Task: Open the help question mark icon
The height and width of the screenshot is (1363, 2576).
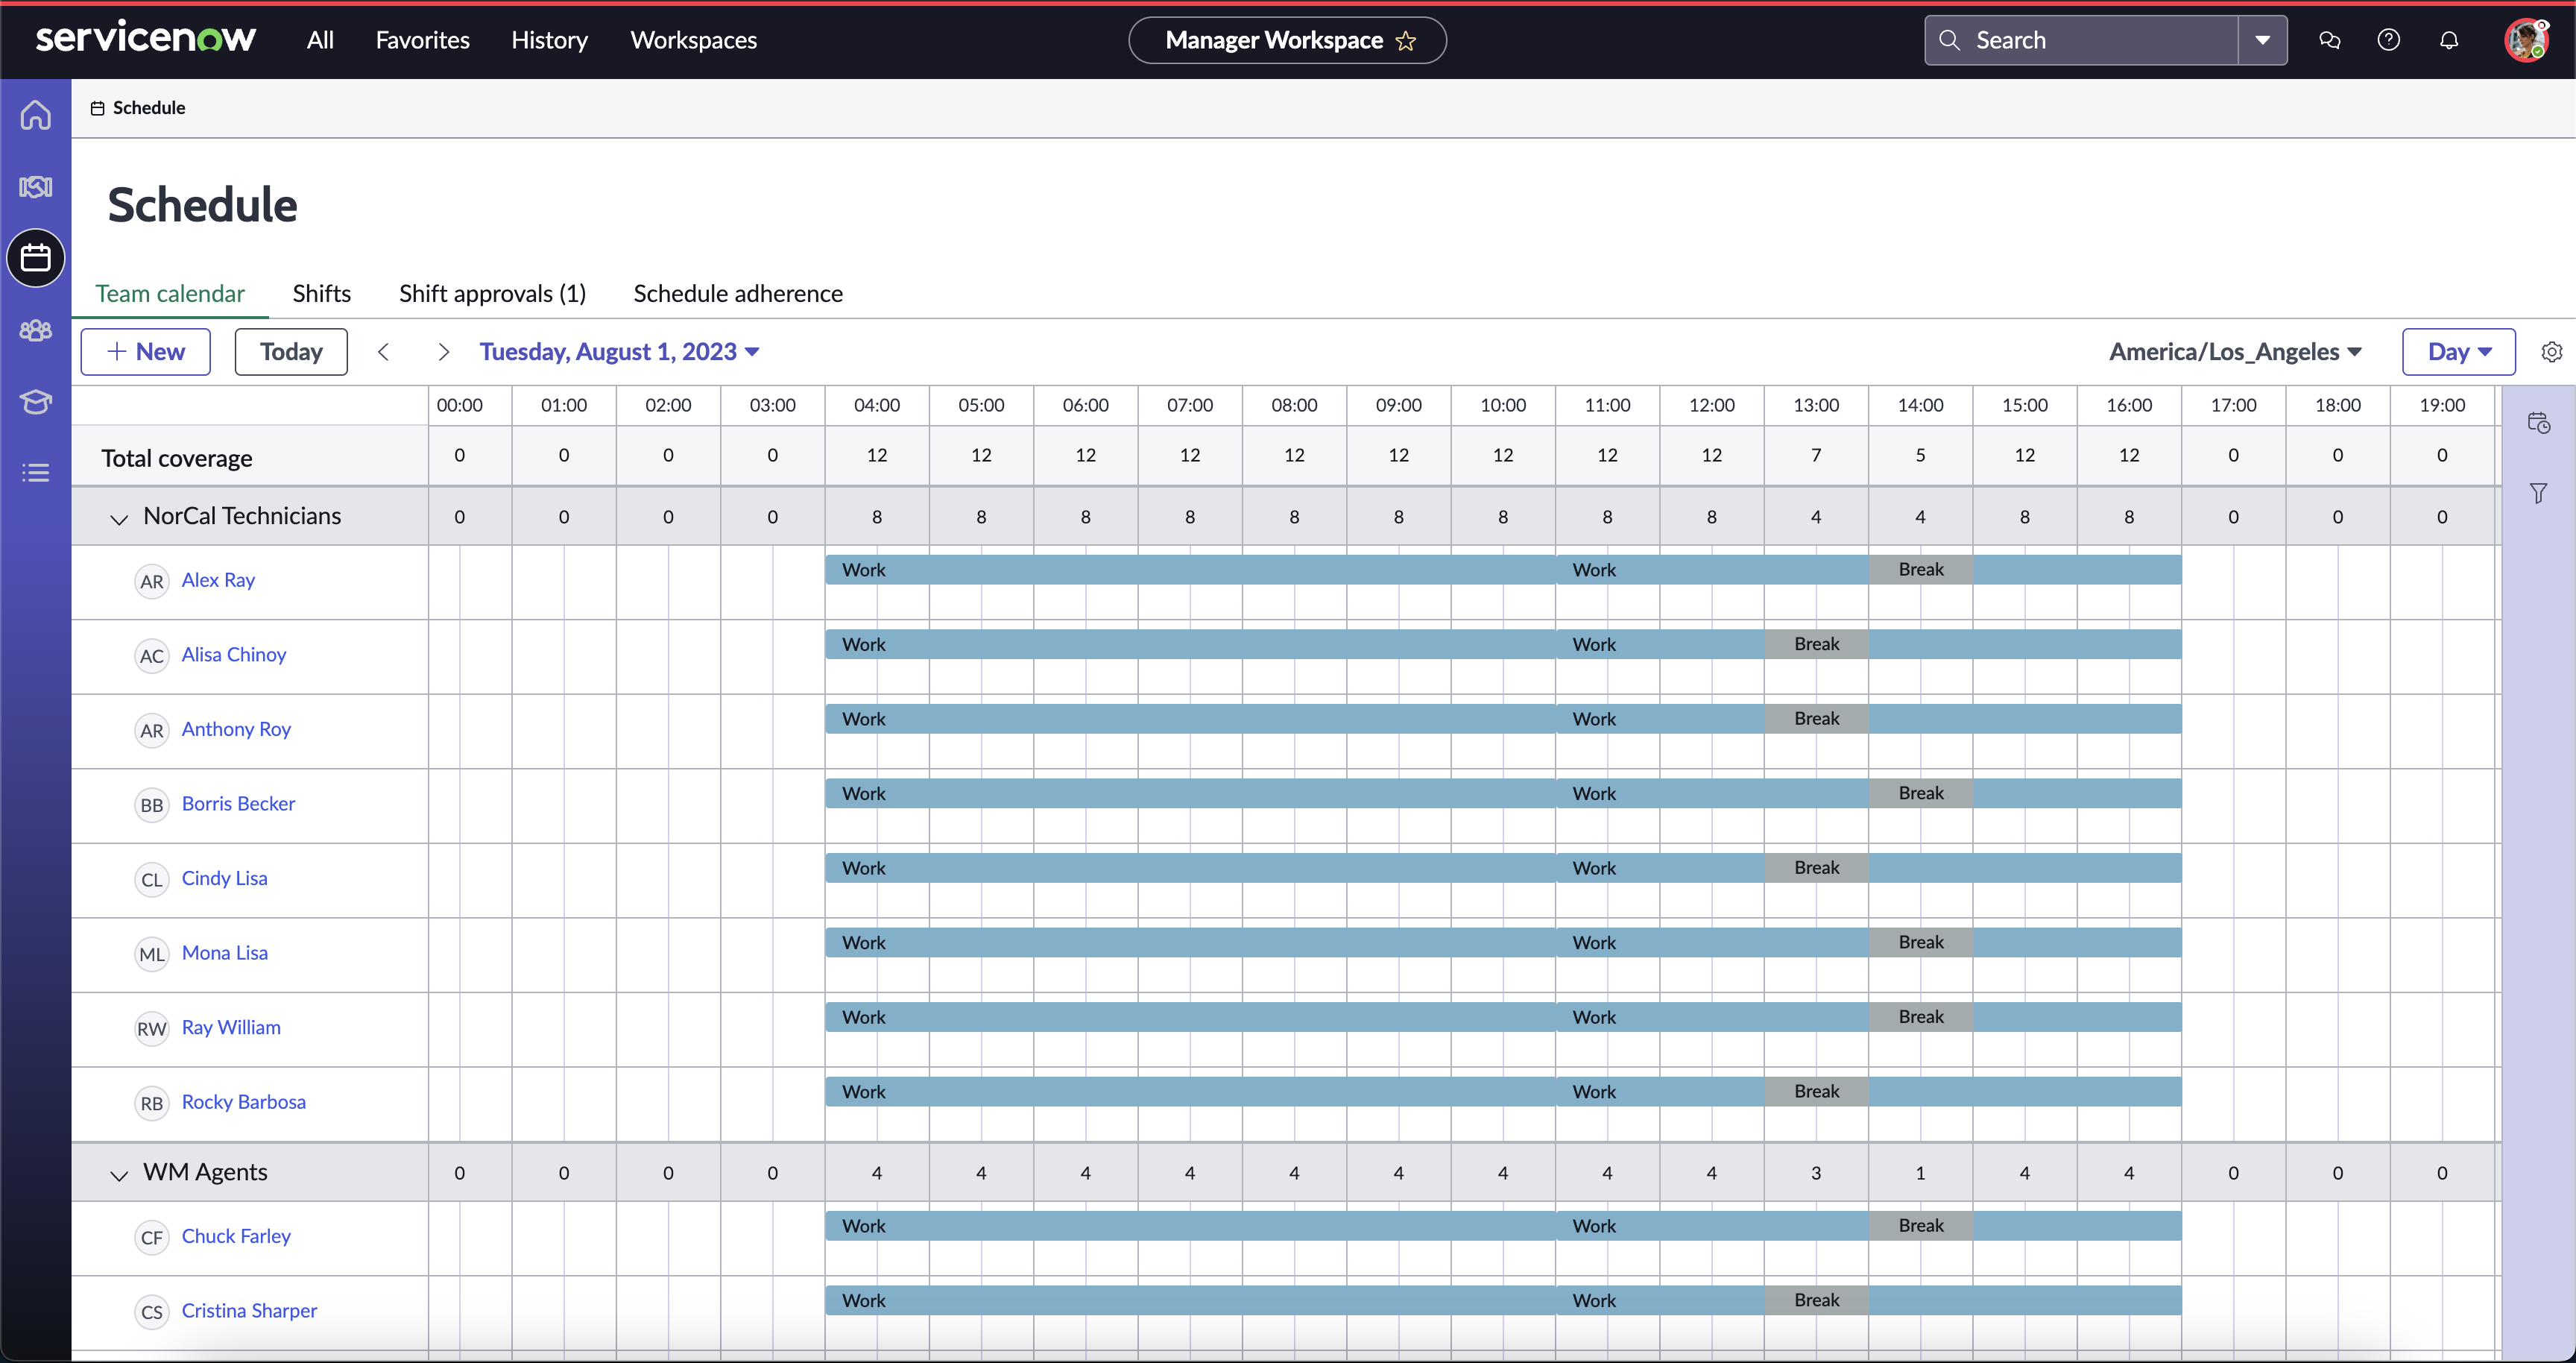Action: [x=2388, y=40]
